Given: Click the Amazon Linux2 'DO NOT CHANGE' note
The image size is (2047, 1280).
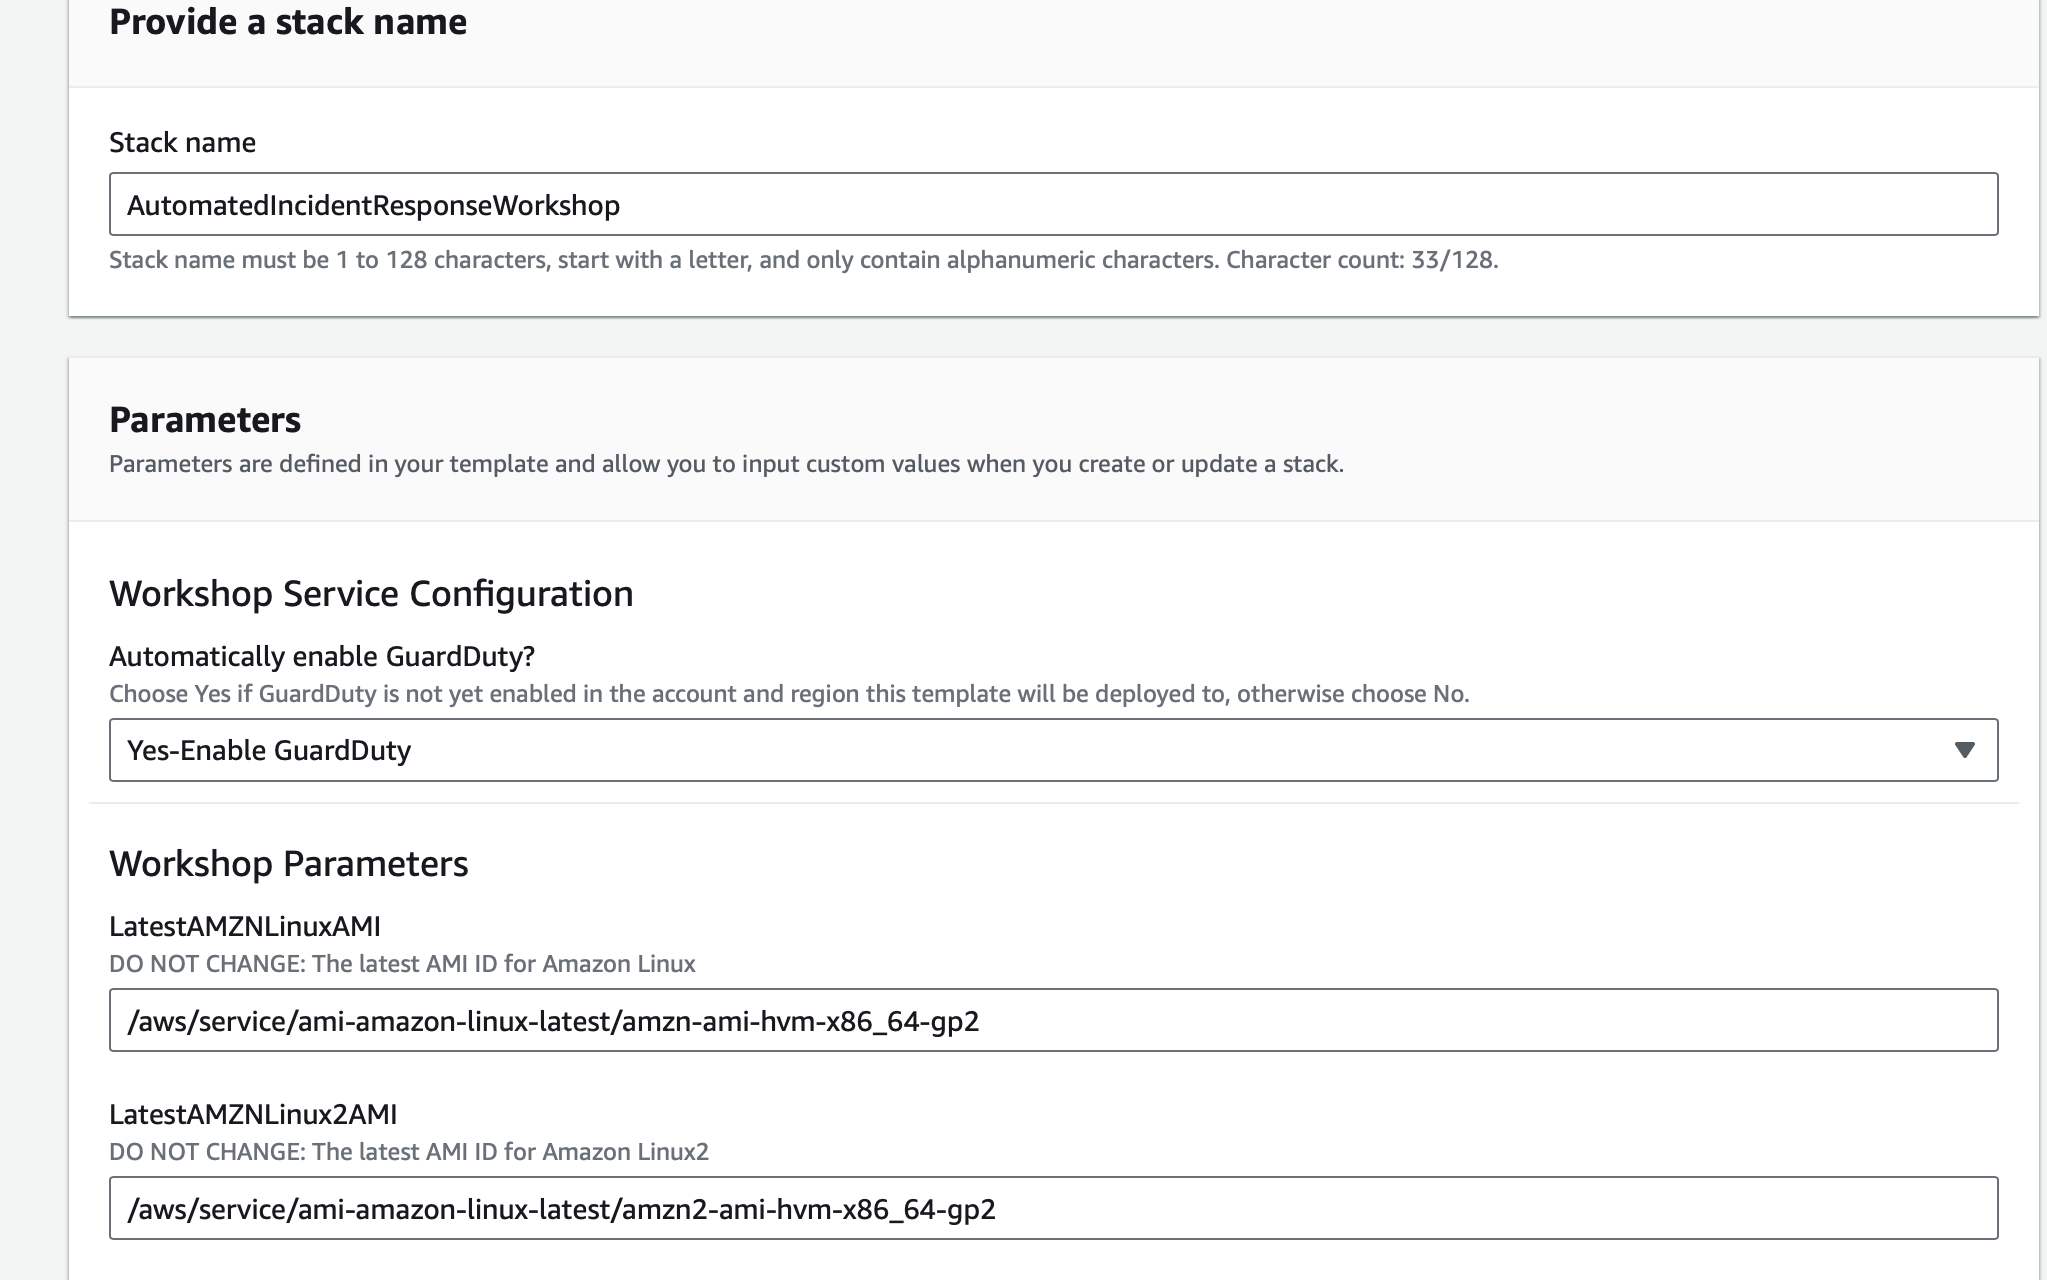Looking at the screenshot, I should point(409,1152).
